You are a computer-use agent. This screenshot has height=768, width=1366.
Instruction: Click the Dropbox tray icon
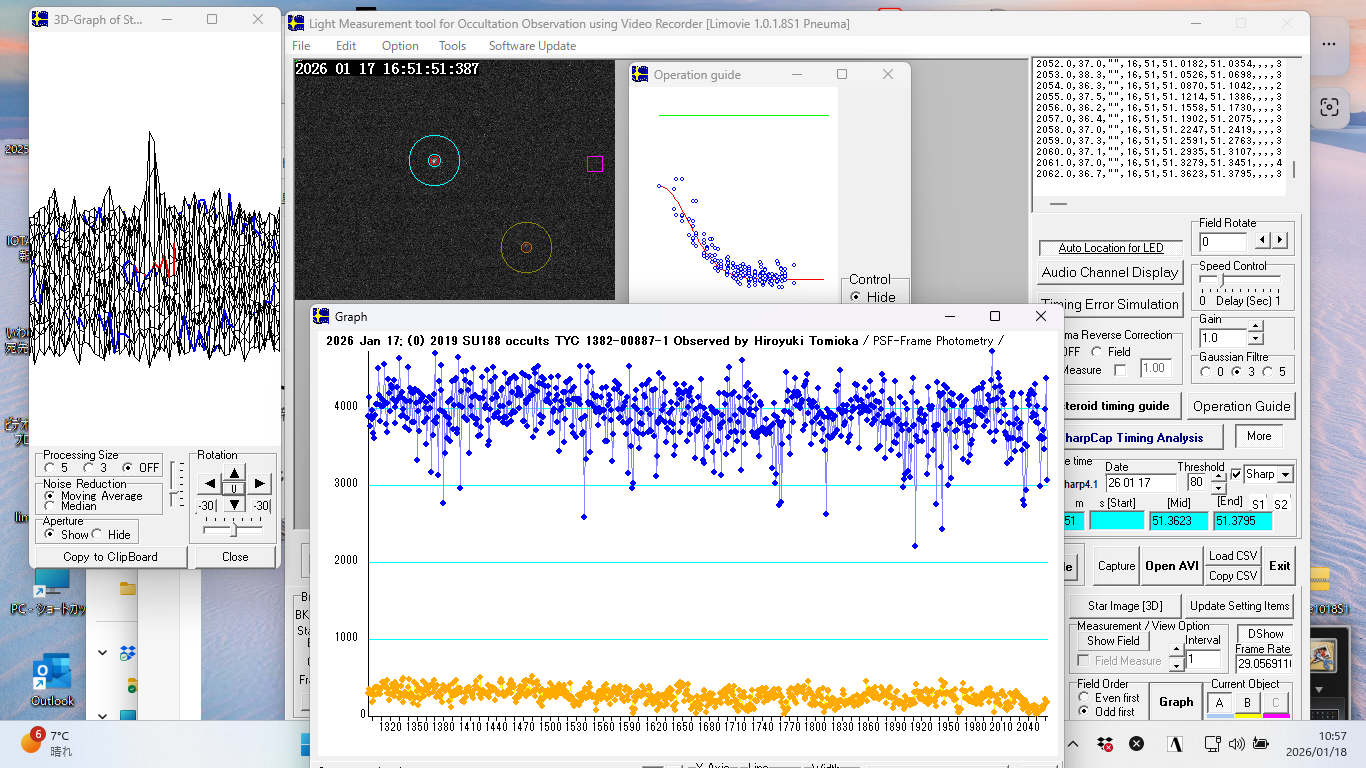[1106, 744]
